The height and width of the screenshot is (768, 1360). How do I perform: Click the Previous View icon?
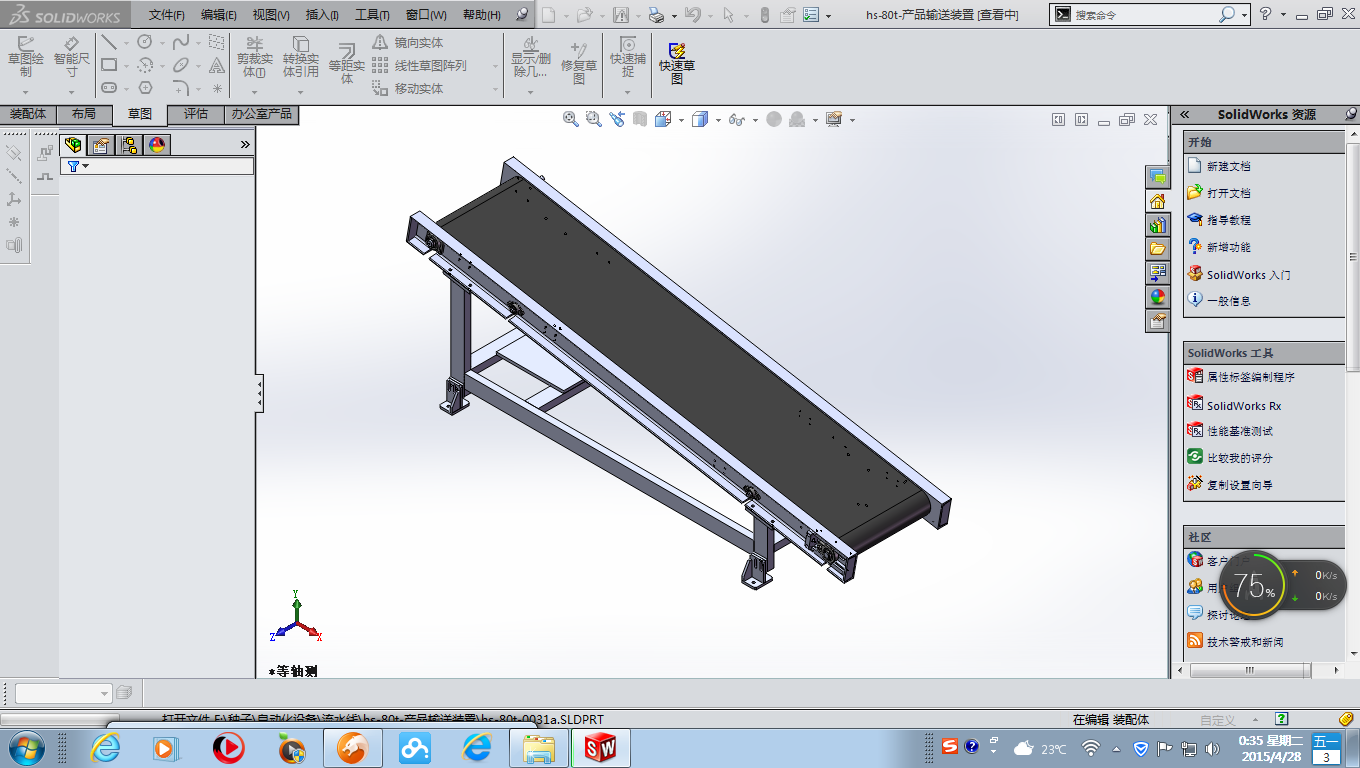[617, 119]
